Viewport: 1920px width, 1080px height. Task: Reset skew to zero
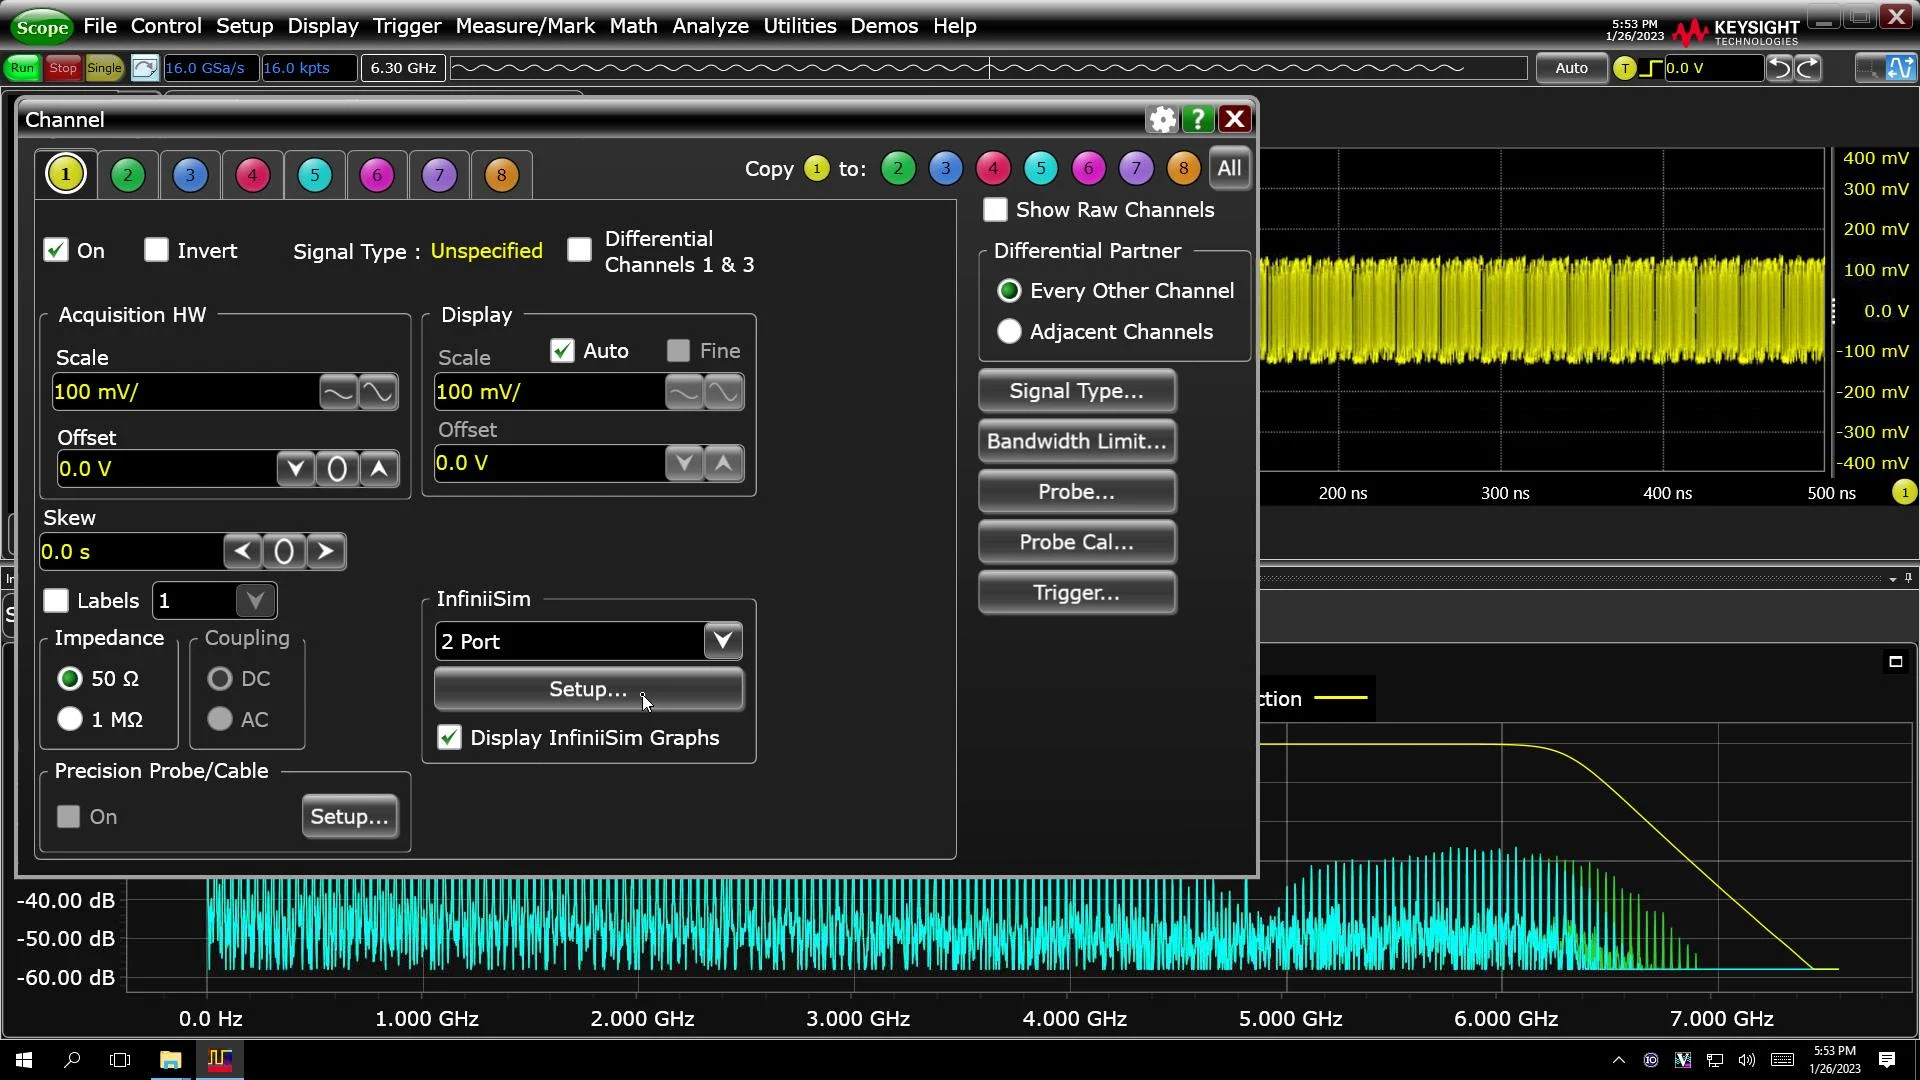point(284,552)
